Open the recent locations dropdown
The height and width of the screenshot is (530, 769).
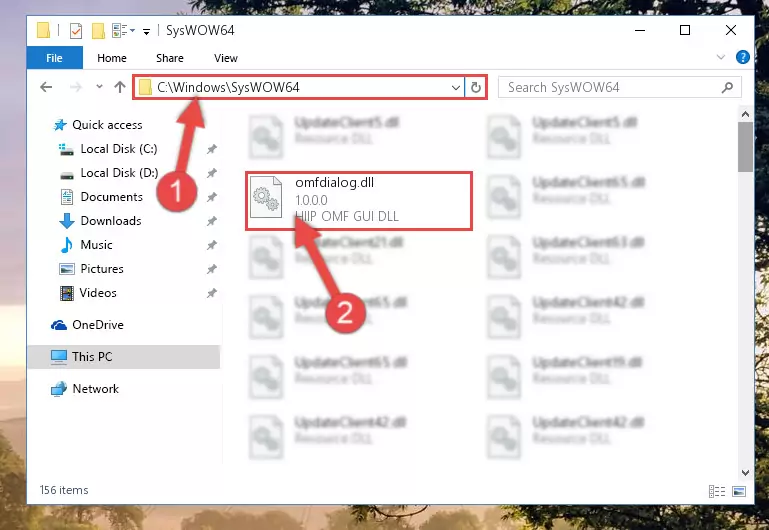[99, 87]
